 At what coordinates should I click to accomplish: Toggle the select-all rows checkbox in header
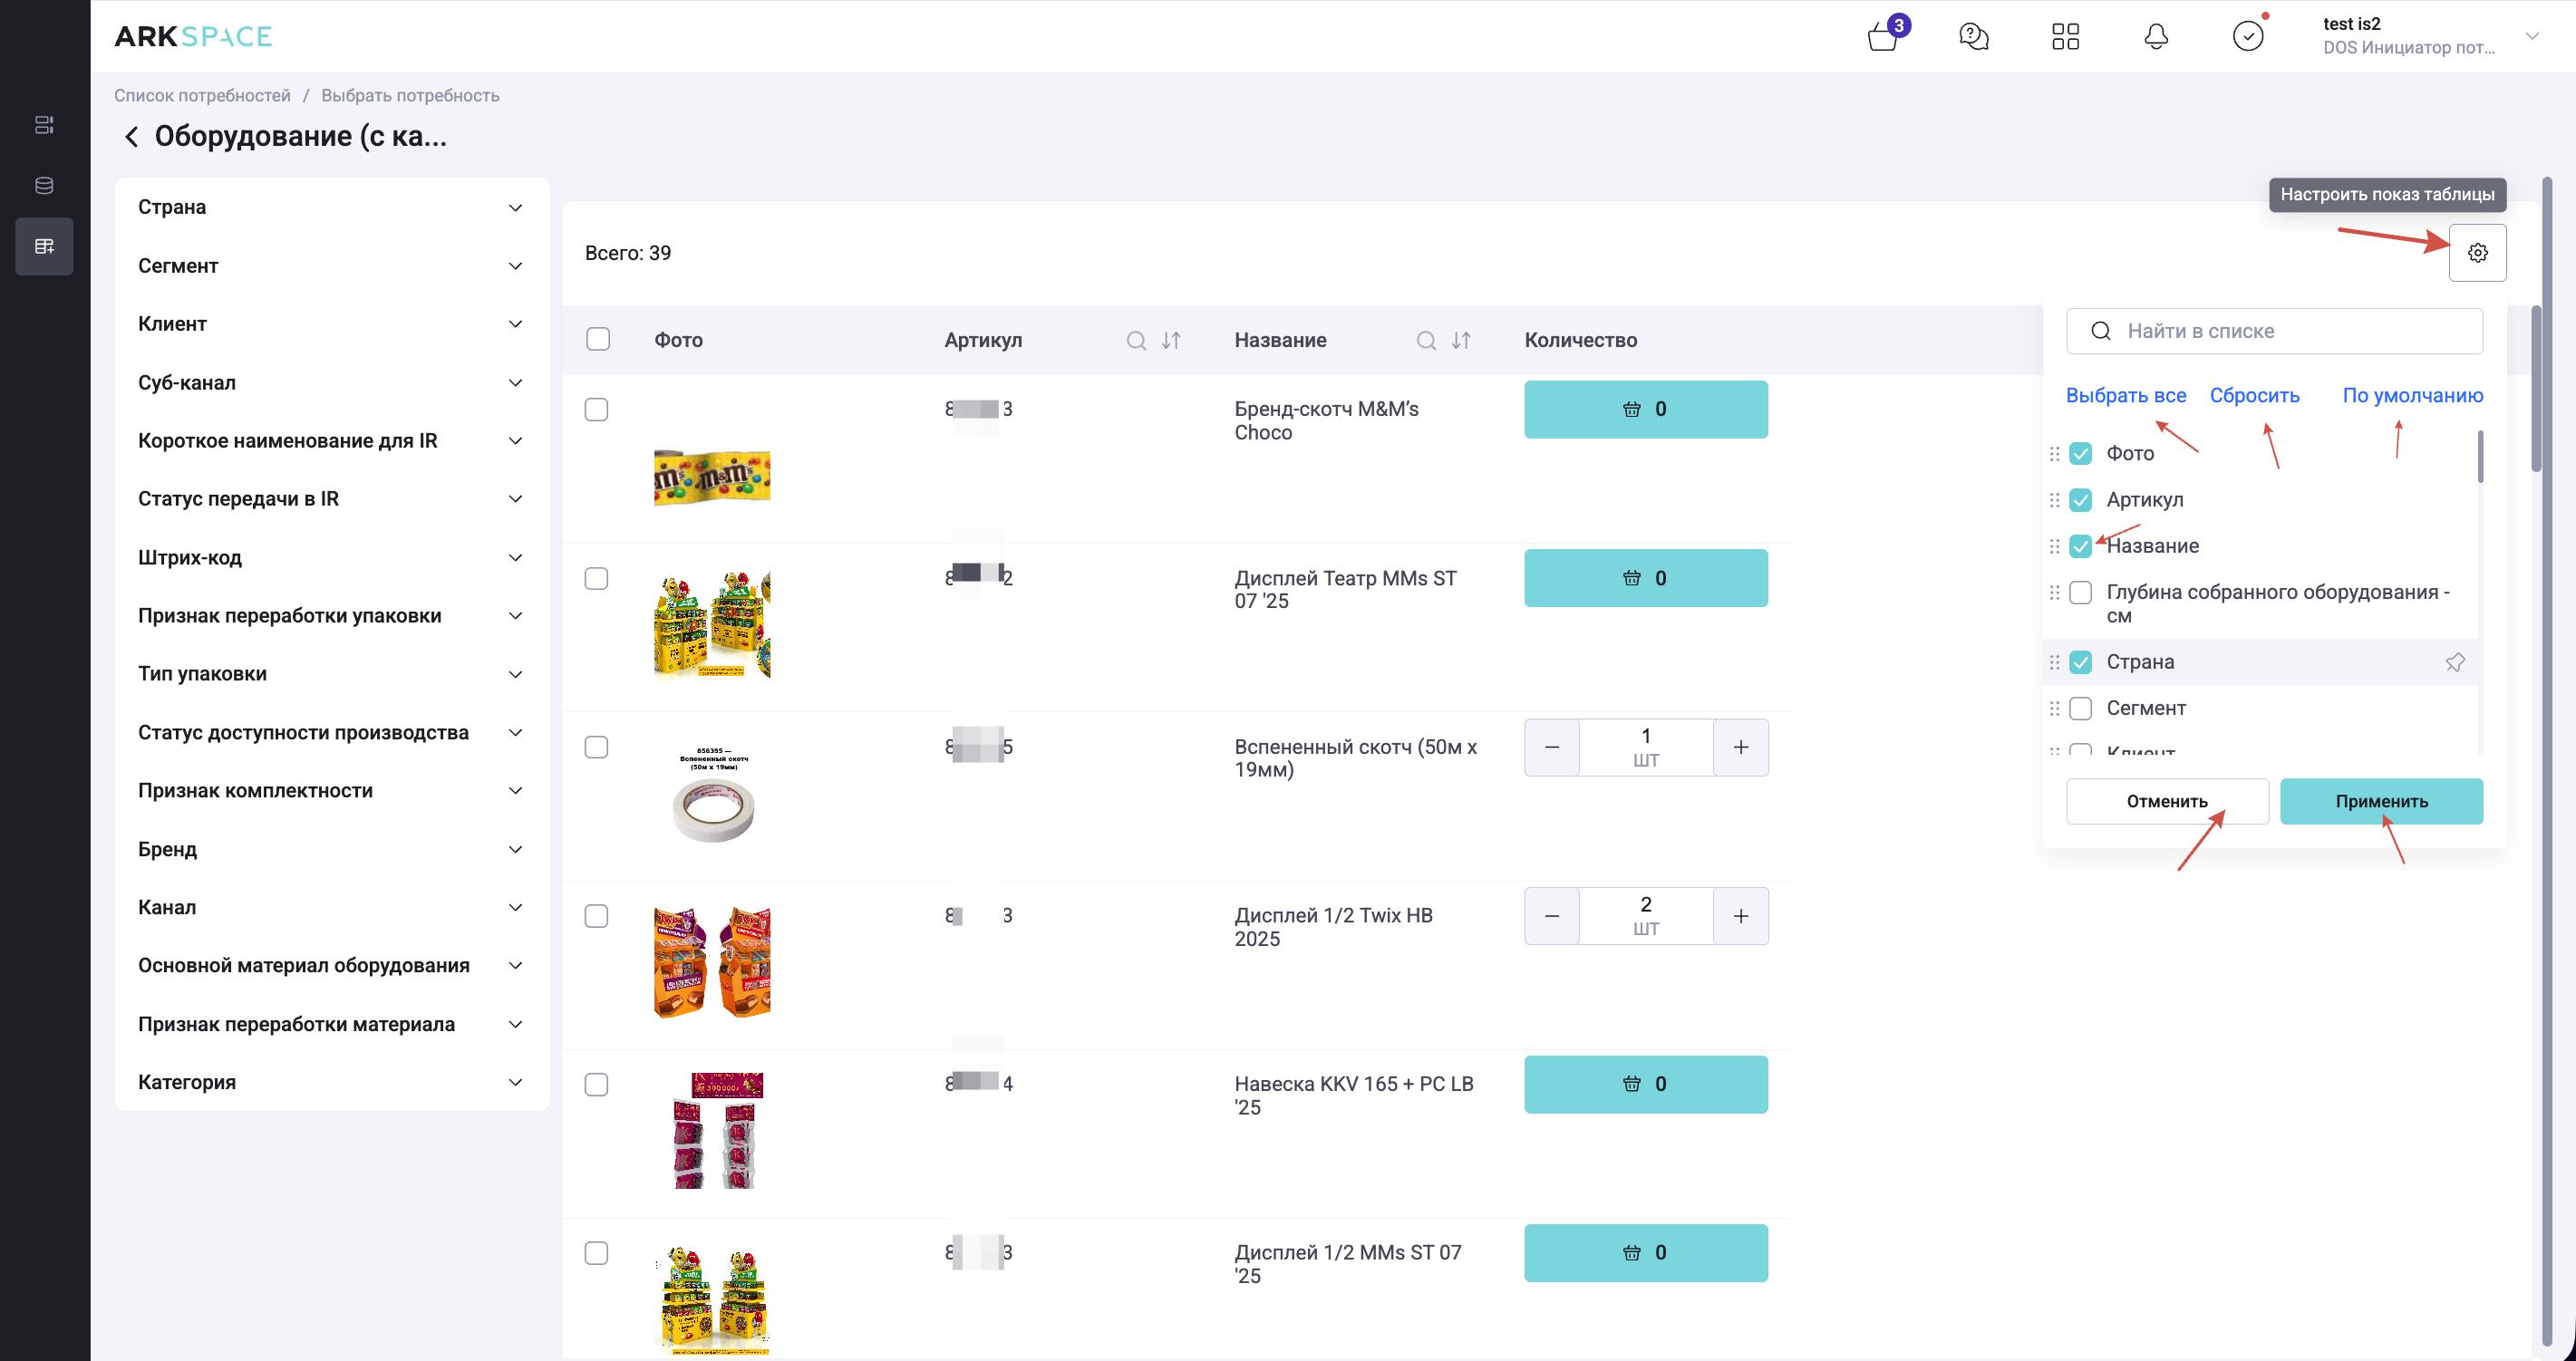(598, 339)
